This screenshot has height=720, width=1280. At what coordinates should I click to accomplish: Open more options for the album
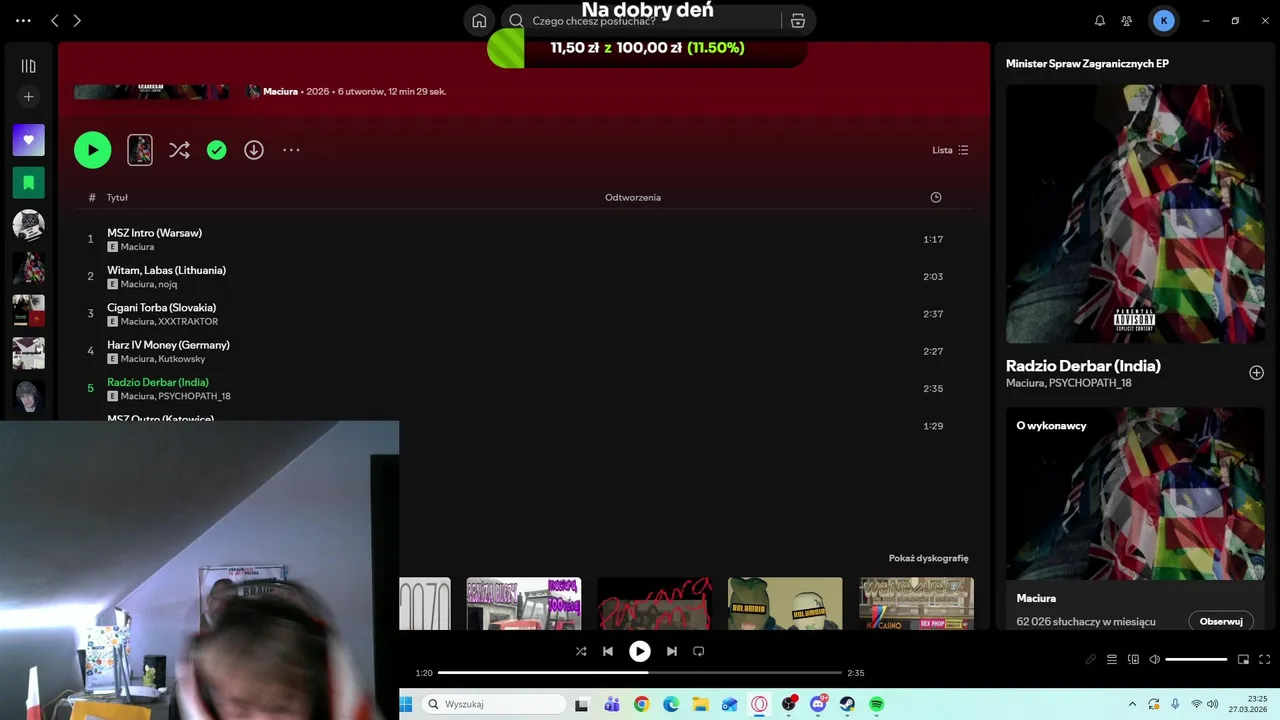point(291,150)
